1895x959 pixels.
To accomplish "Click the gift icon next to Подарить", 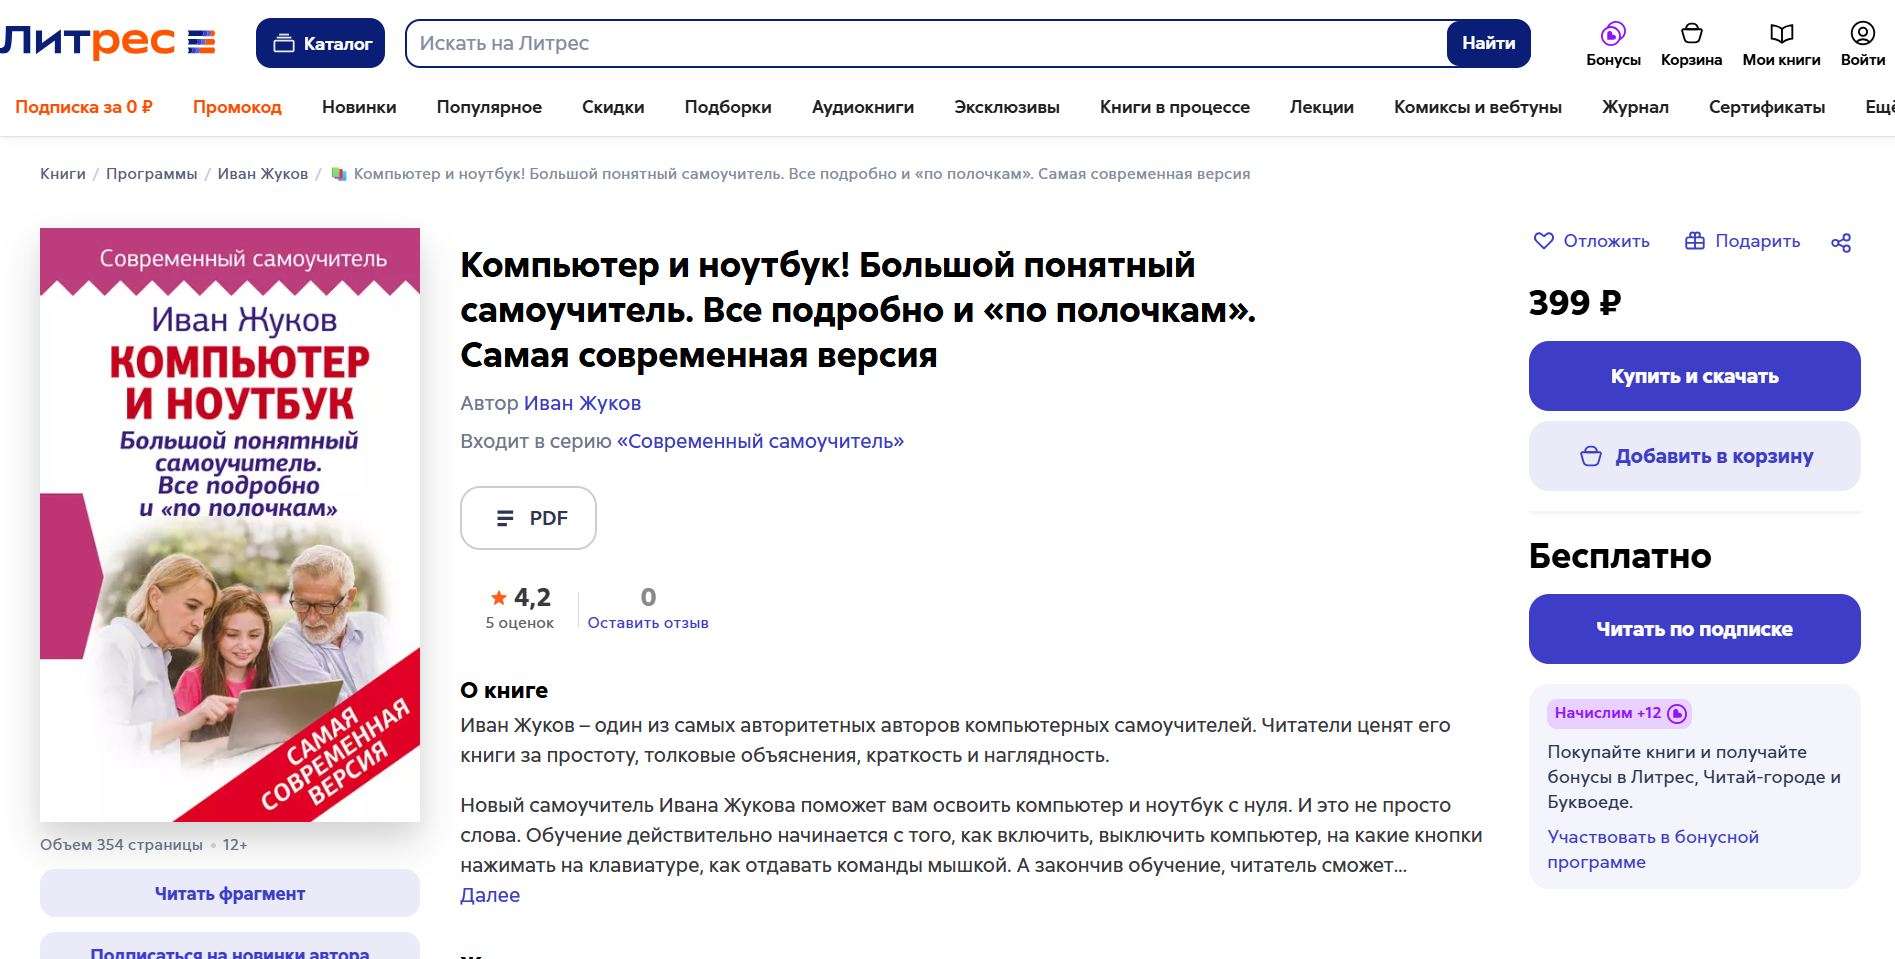I will (1695, 241).
